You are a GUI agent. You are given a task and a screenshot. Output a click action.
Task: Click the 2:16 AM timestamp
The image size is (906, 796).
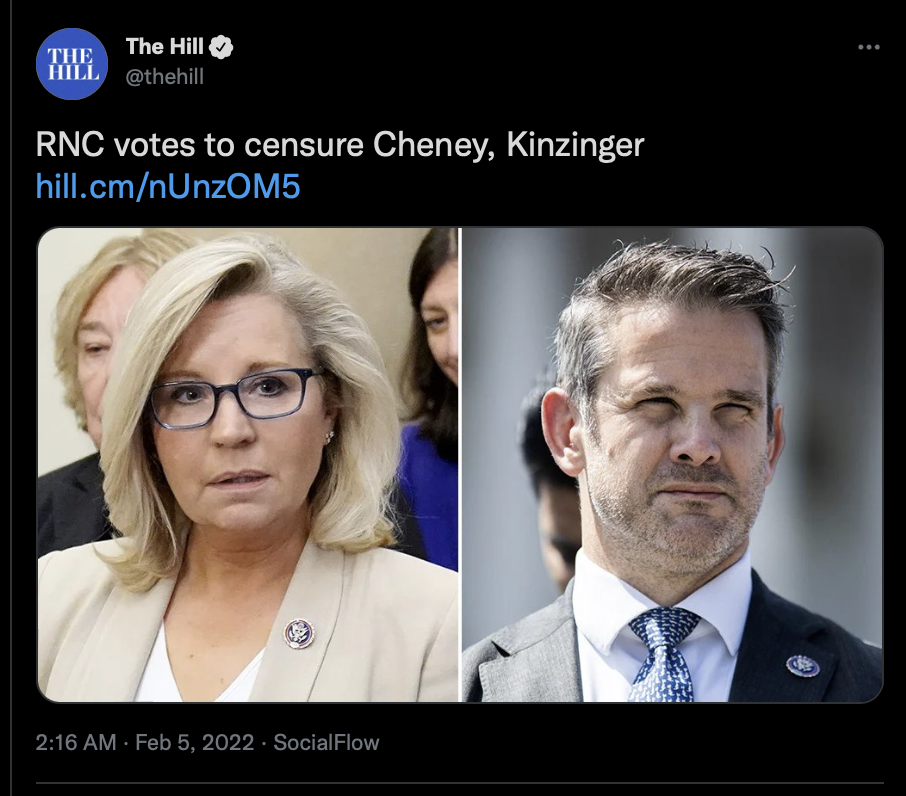click(x=76, y=742)
